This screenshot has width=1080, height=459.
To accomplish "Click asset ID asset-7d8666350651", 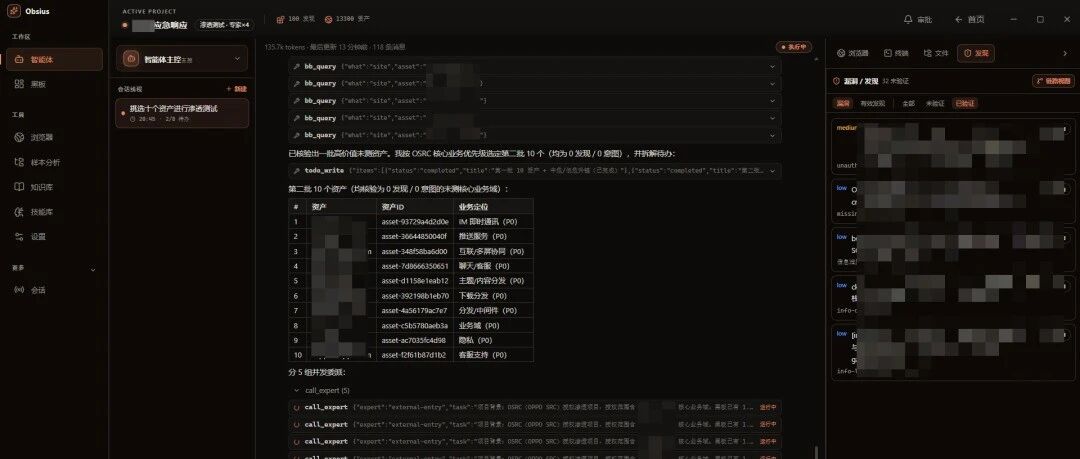I will (x=414, y=266).
